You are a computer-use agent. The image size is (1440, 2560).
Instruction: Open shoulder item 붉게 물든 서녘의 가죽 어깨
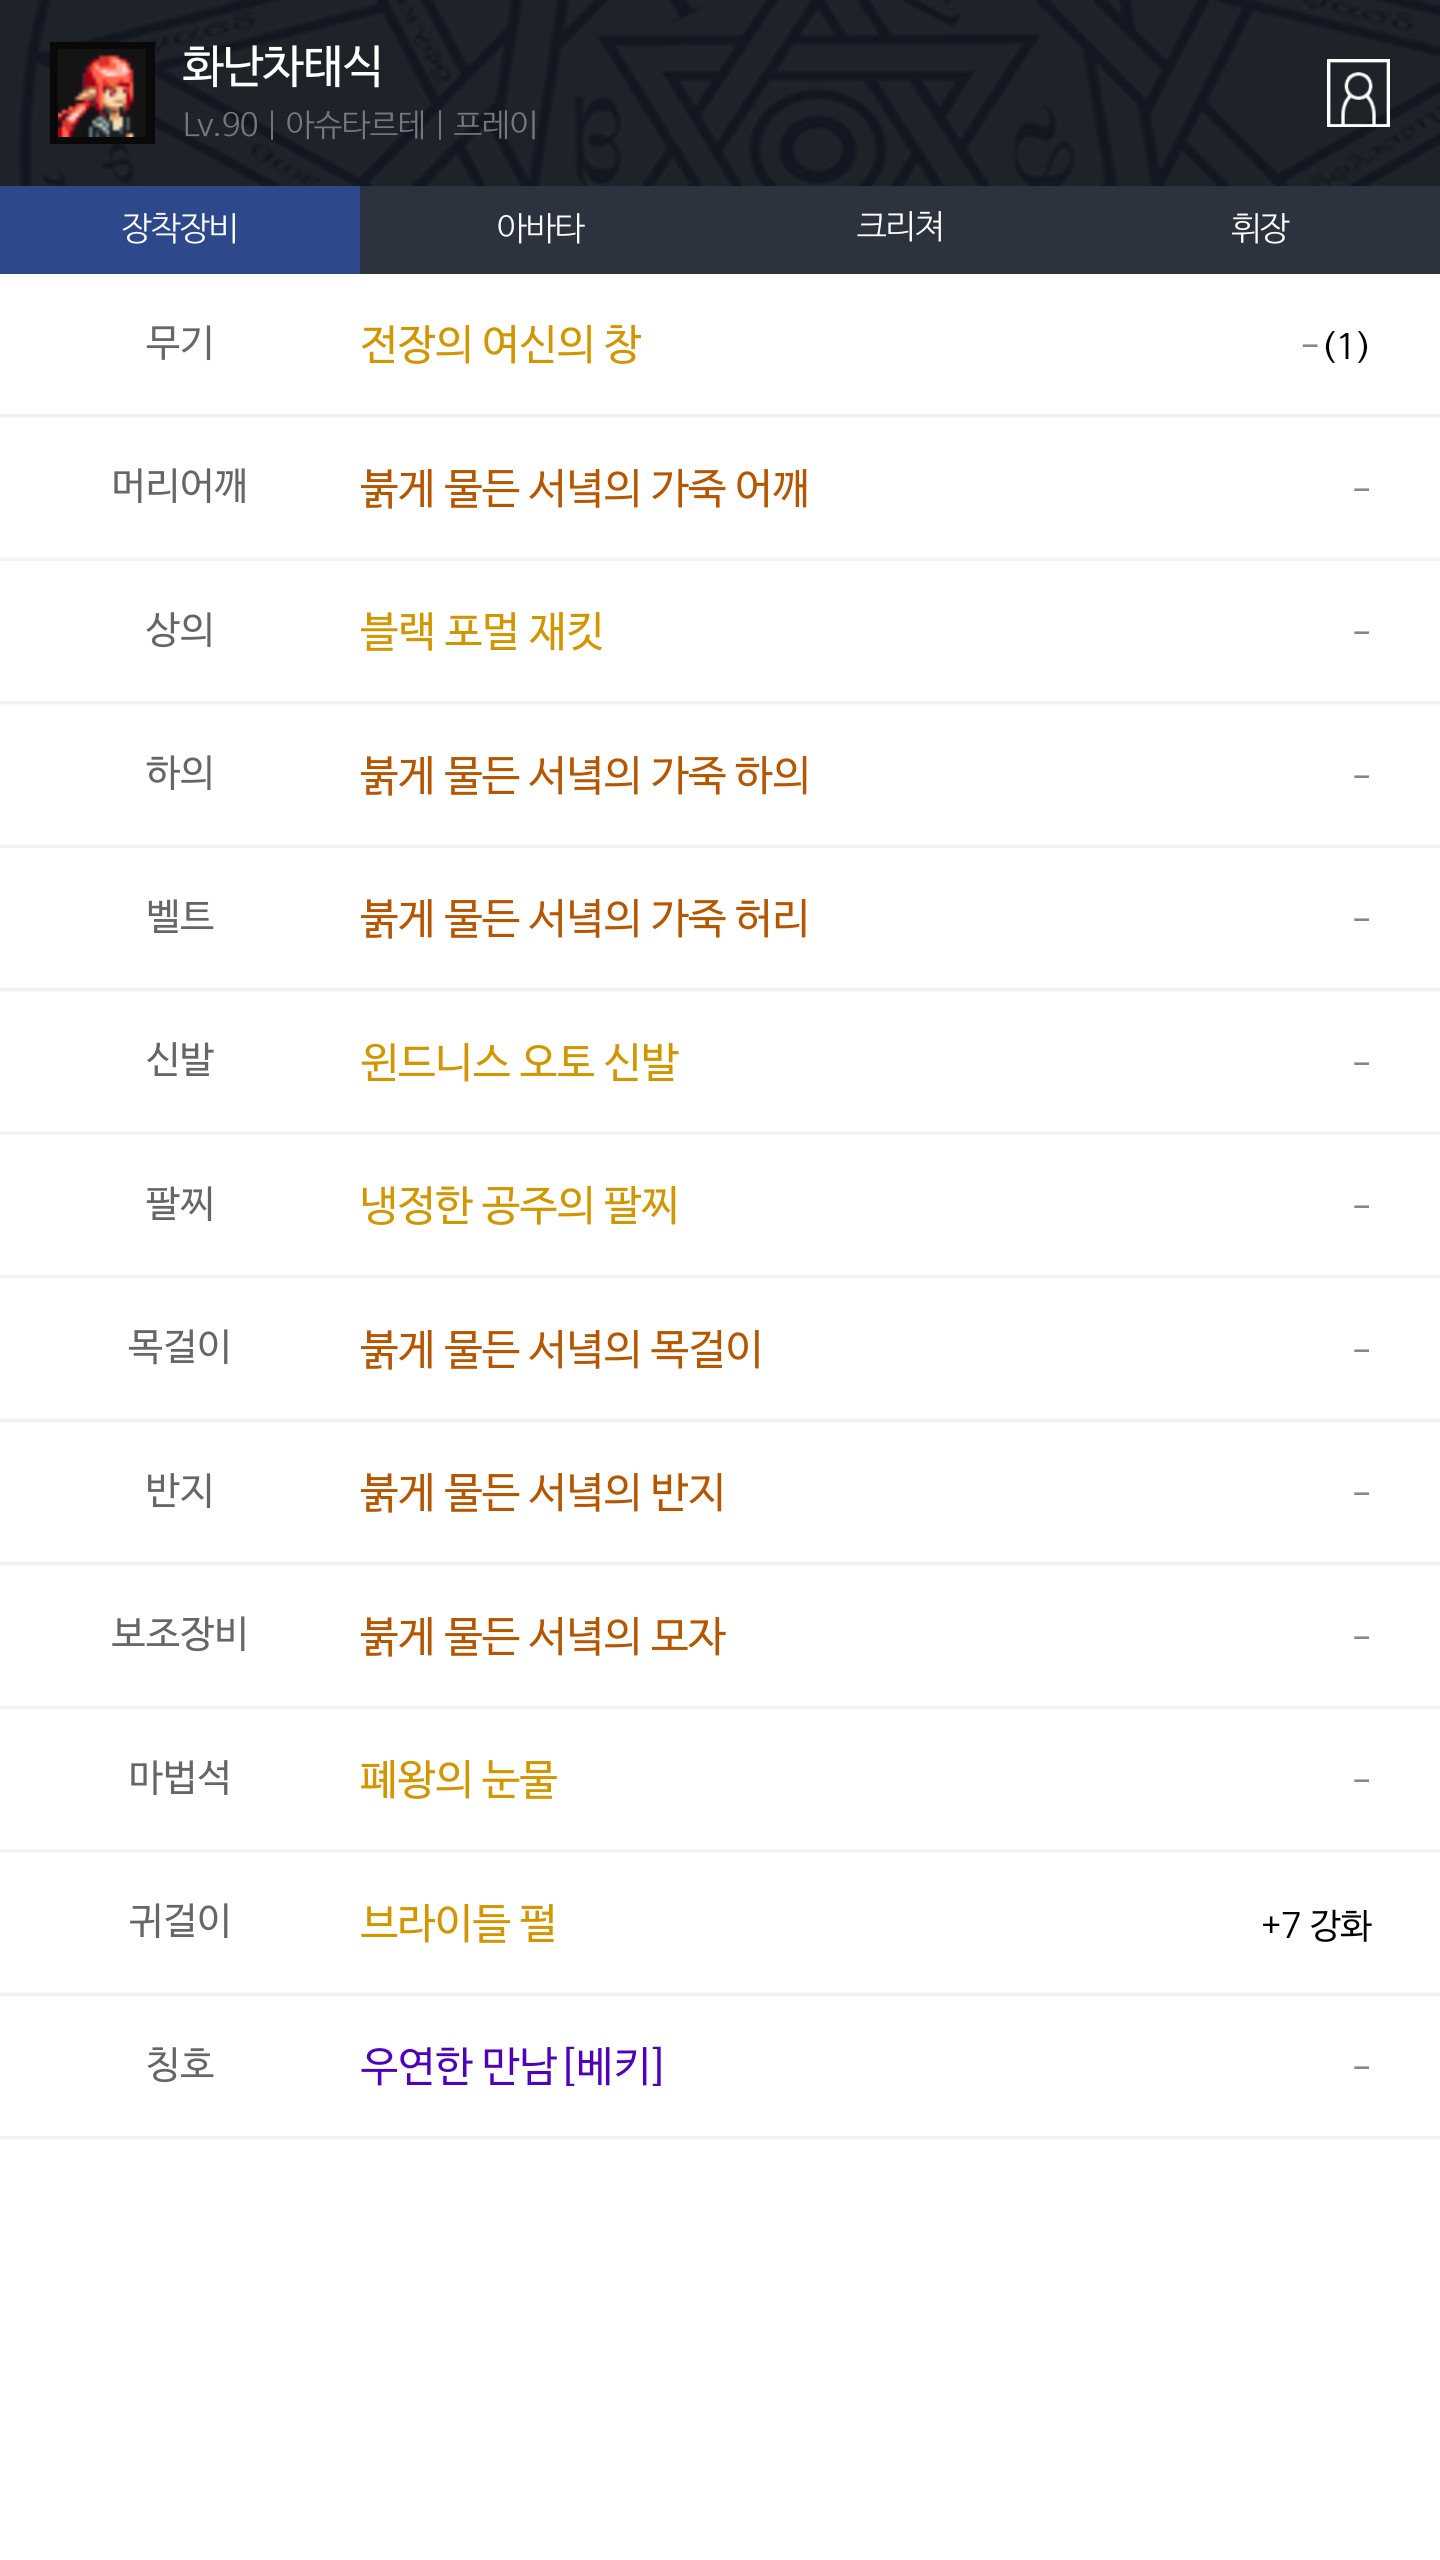(x=584, y=488)
